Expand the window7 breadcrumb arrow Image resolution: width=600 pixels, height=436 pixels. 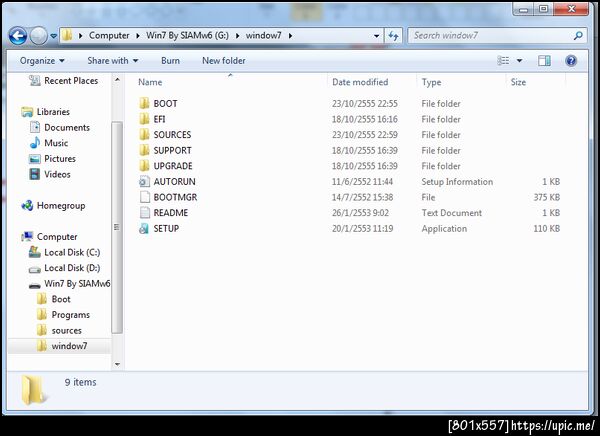[x=291, y=36]
